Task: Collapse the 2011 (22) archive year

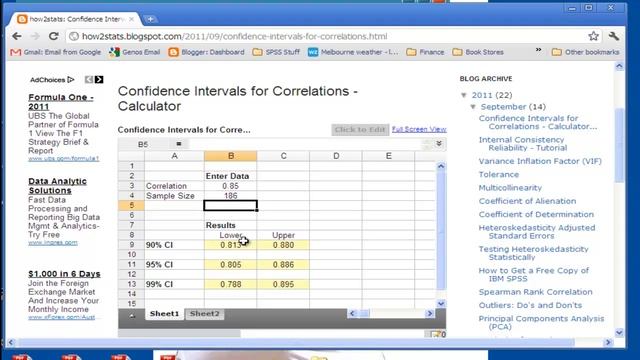Action: pos(464,95)
